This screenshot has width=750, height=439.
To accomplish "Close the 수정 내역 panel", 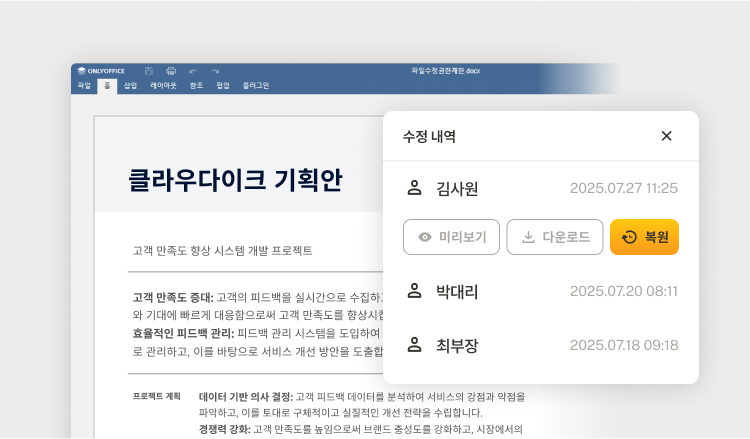I will click(666, 136).
